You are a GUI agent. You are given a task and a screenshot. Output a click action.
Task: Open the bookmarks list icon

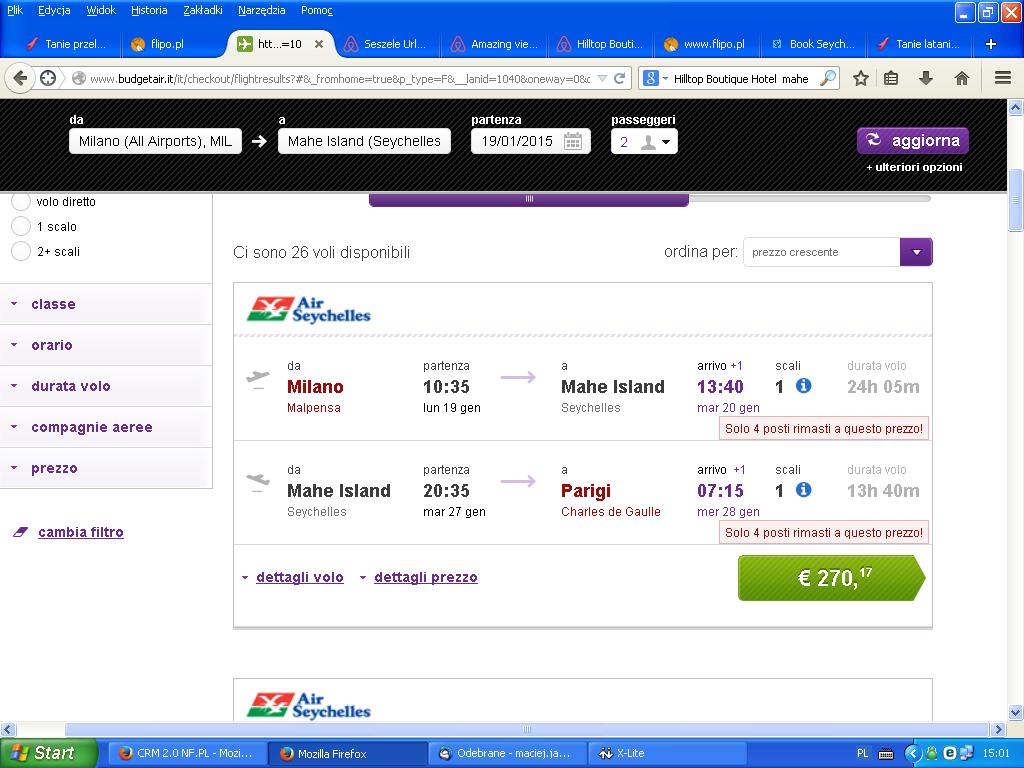tap(891, 78)
